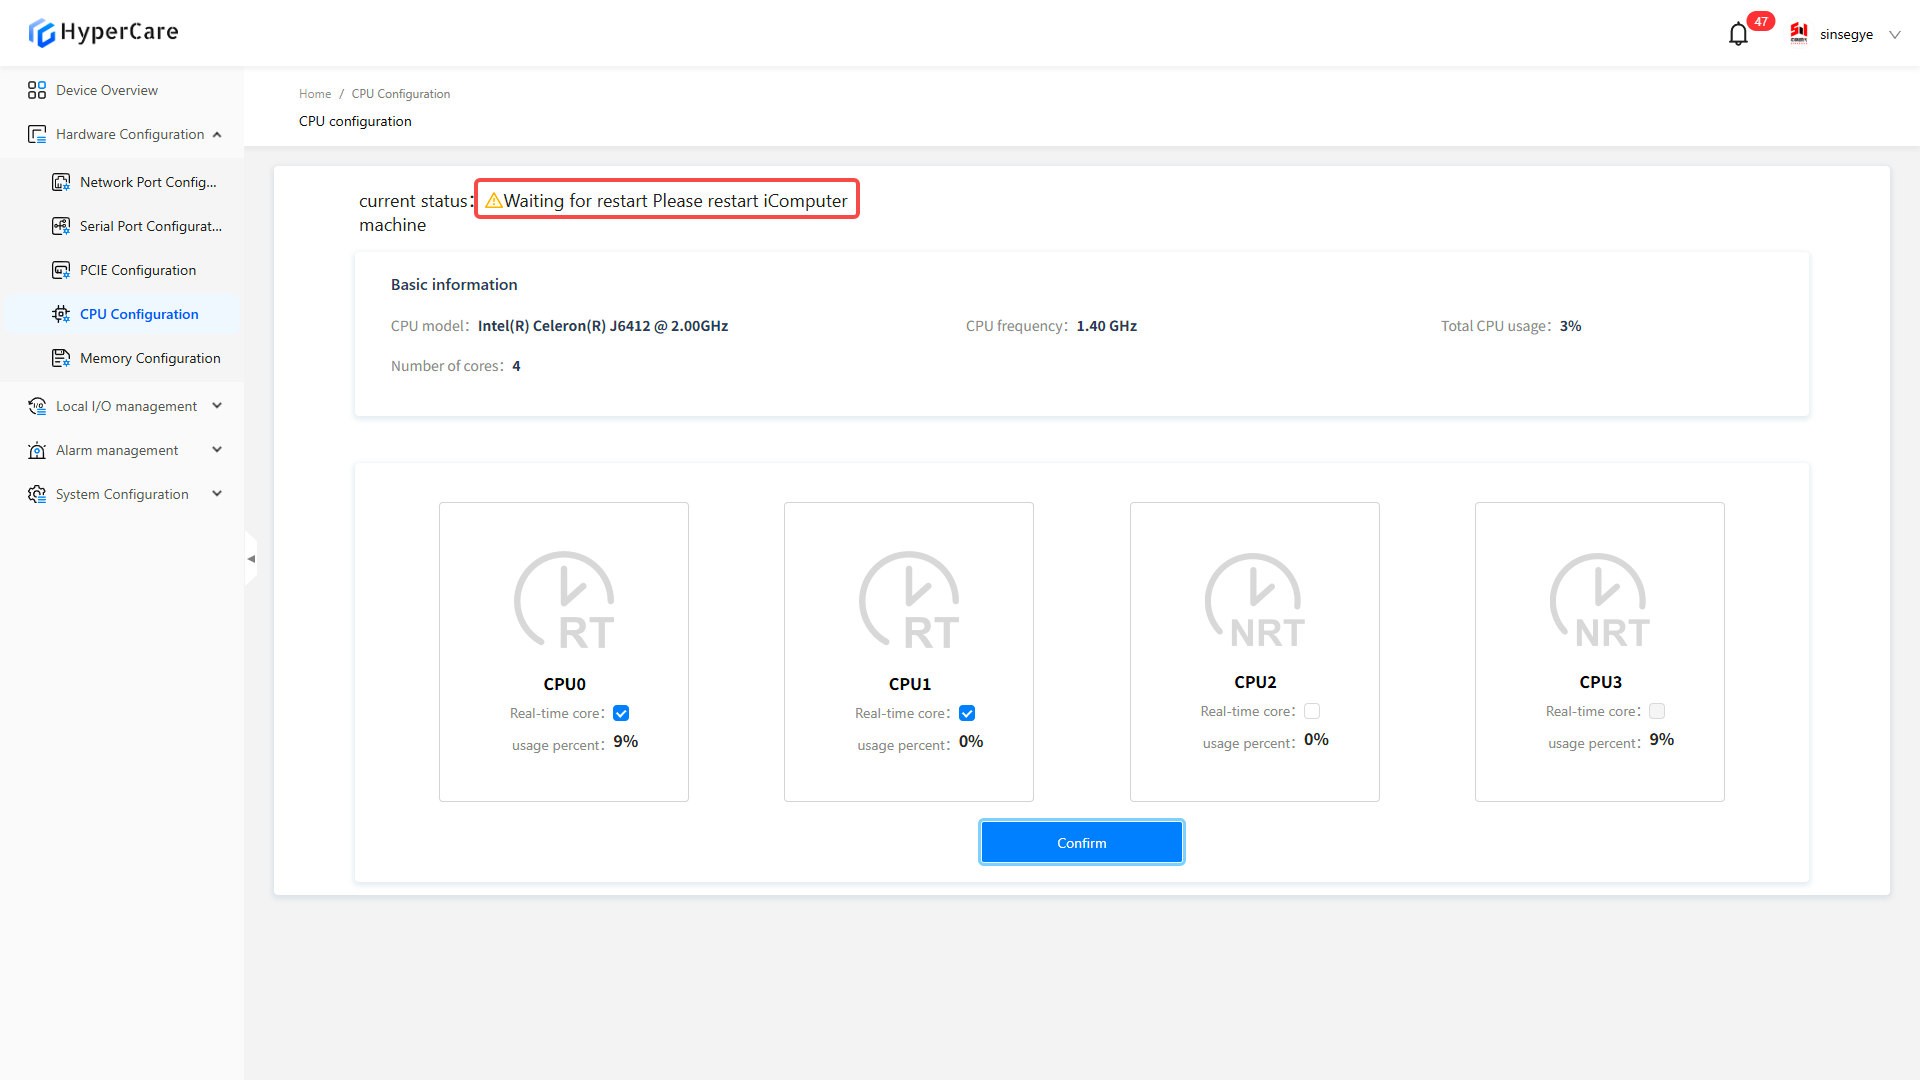Click the HyperCare logo
The image size is (1920, 1080).
pyautogui.click(x=103, y=32)
